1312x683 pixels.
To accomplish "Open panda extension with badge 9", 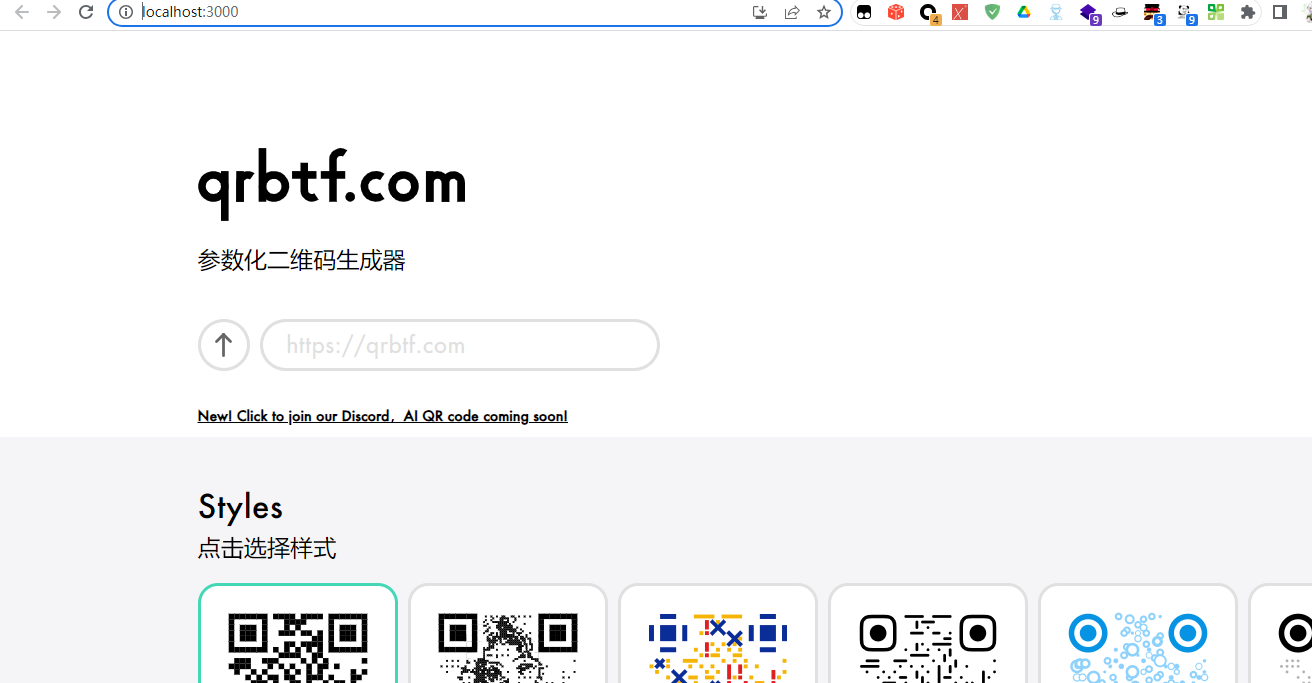I will 1186,13.
